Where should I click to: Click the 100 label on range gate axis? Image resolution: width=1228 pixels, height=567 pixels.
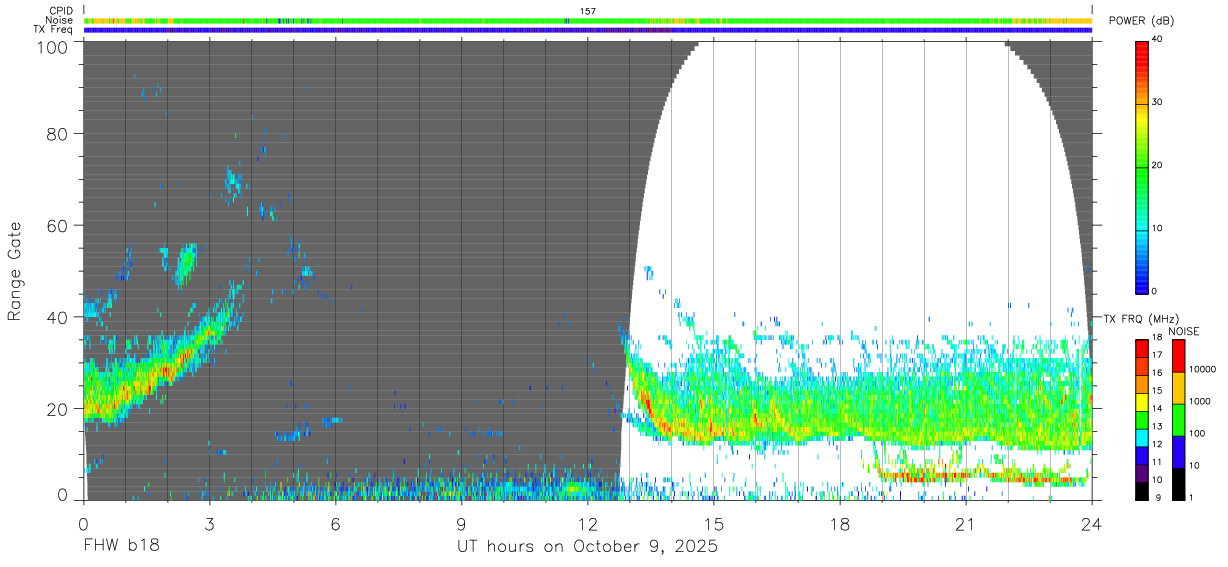point(54,47)
